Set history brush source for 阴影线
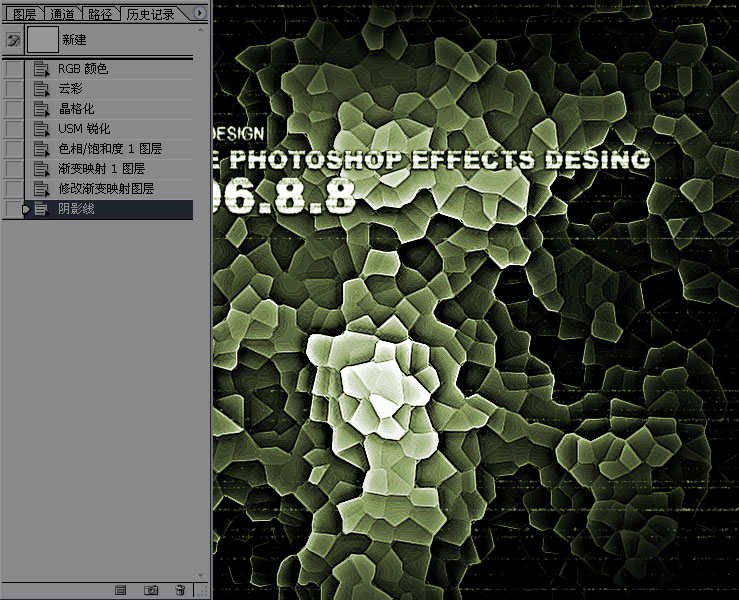The image size is (739, 600). click(13, 209)
